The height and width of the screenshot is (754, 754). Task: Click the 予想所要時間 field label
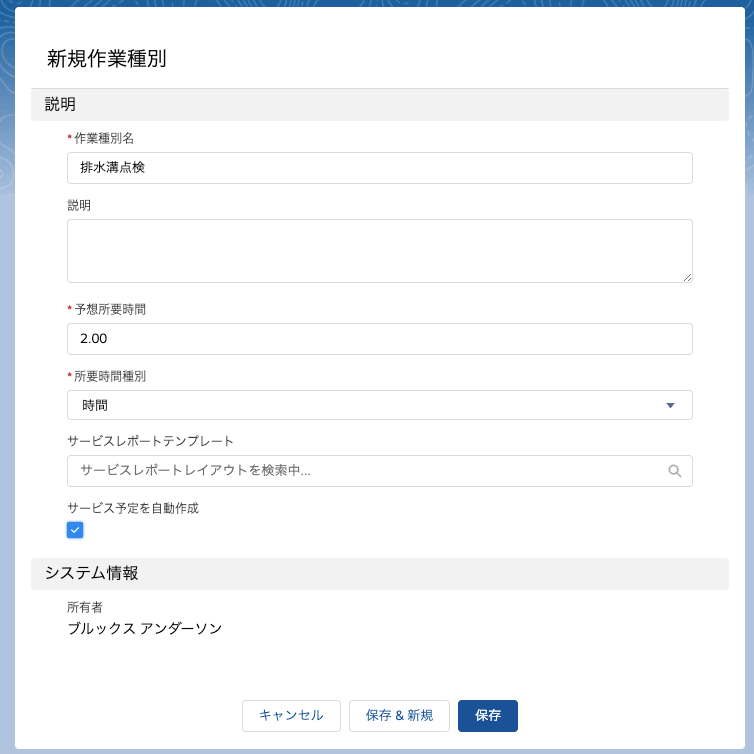pyautogui.click(x=110, y=310)
